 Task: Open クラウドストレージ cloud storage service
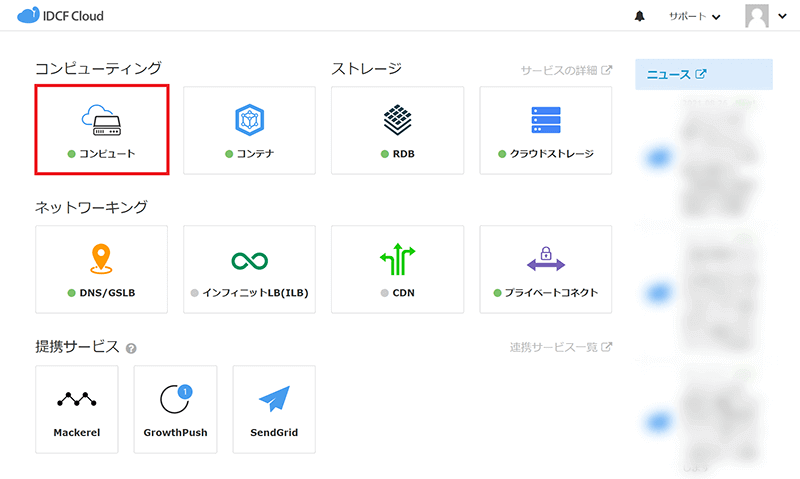[545, 130]
